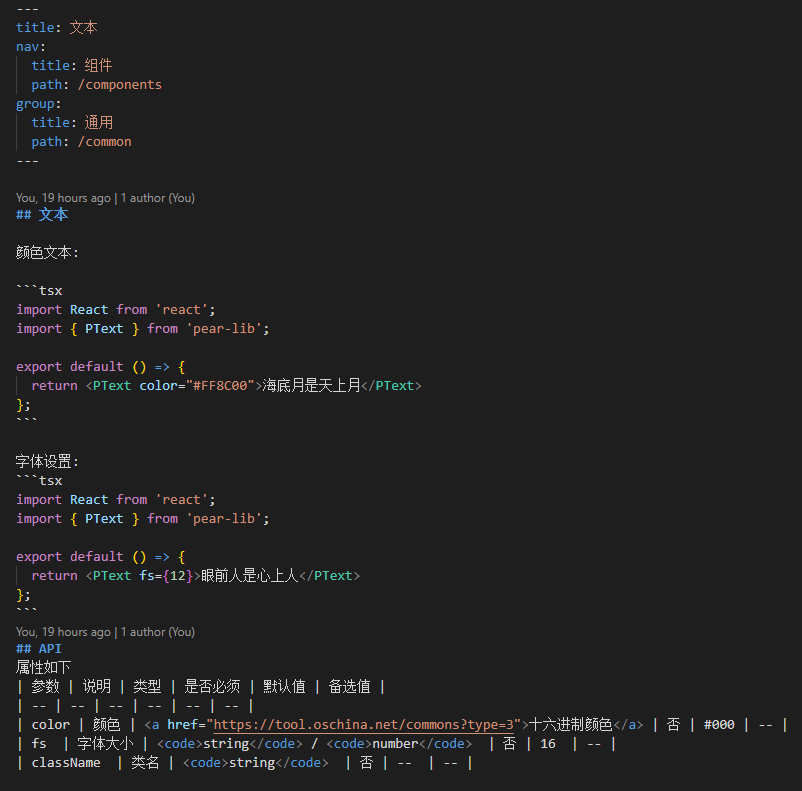Open the tool.oschina.net URL link
This screenshot has height=791, width=802.
pyautogui.click(x=363, y=724)
